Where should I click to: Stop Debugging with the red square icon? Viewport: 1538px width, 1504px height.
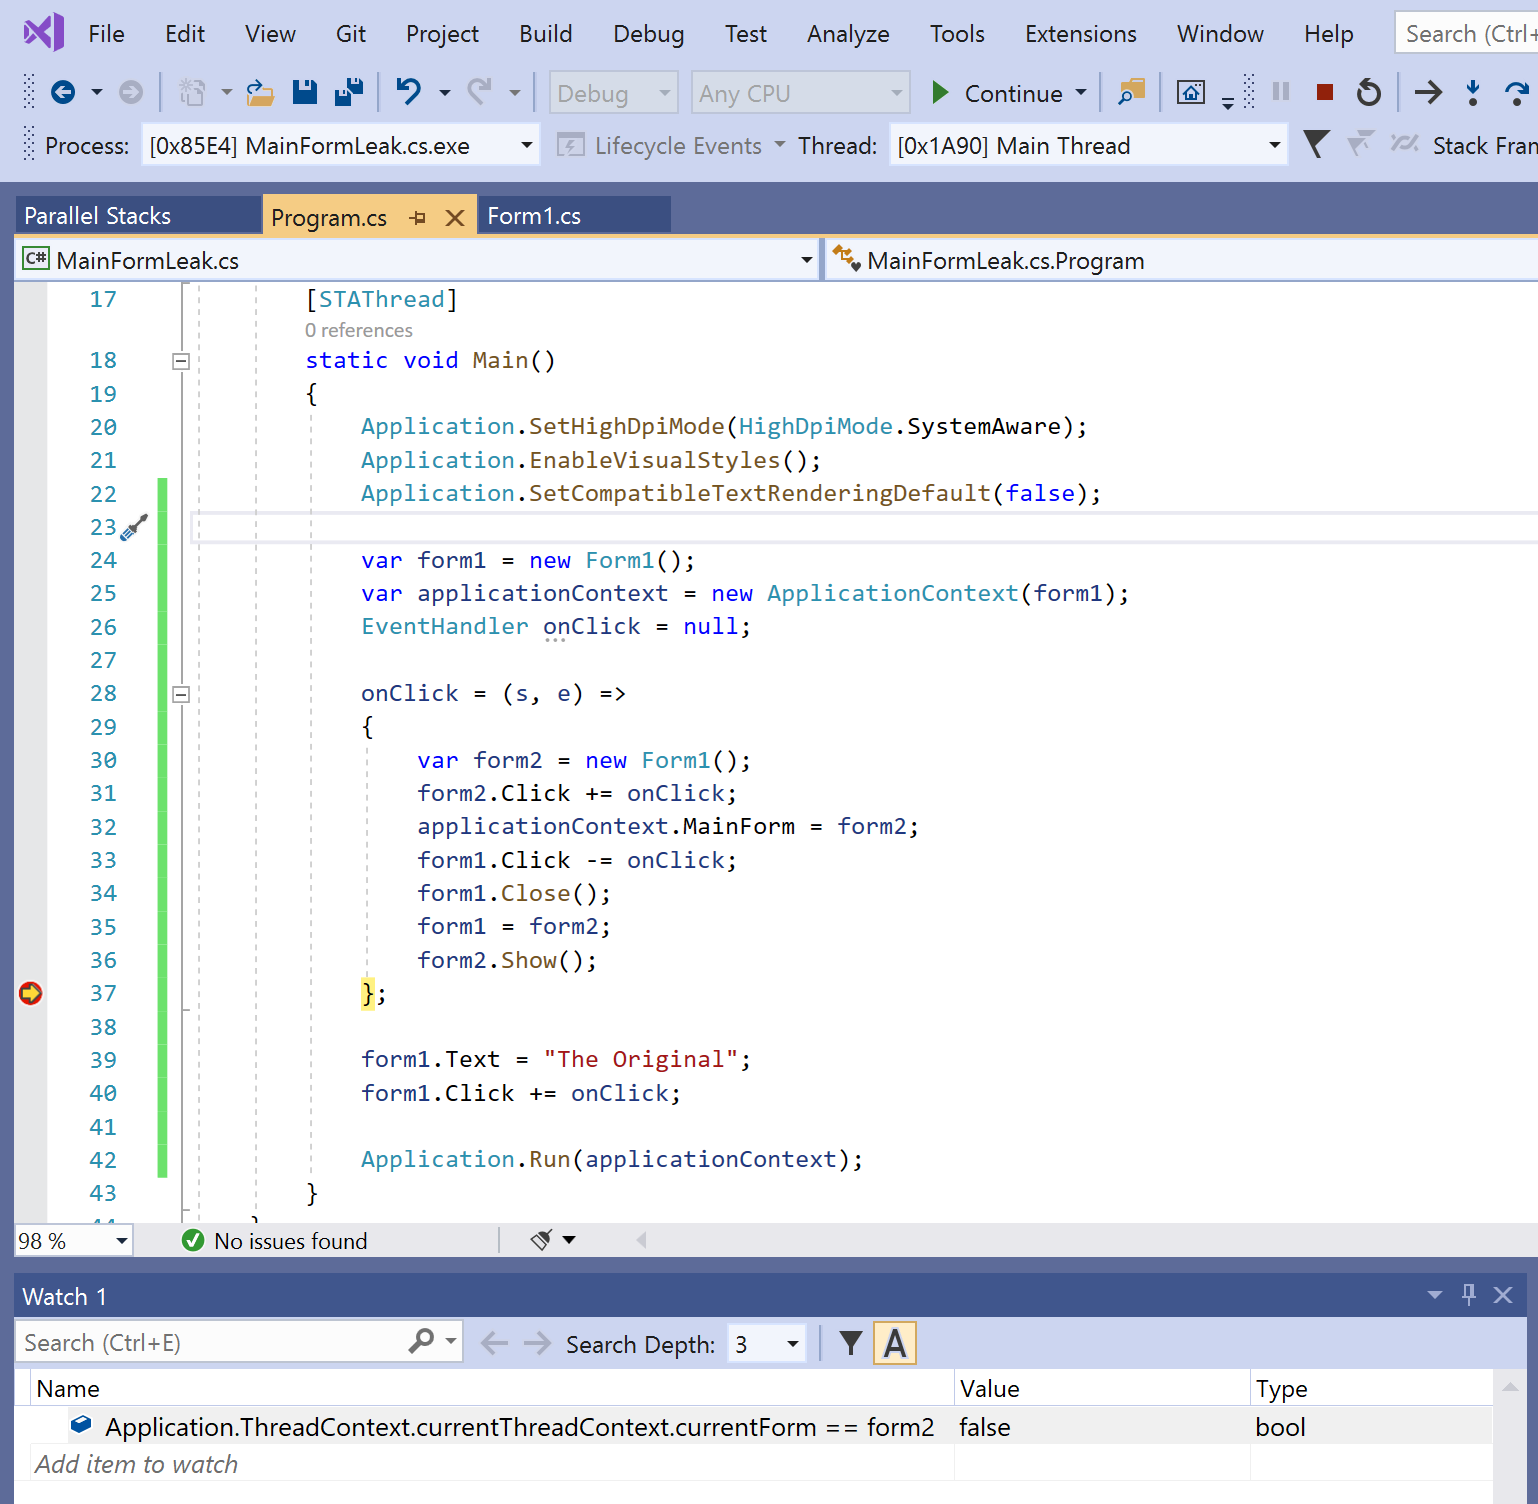point(1324,92)
